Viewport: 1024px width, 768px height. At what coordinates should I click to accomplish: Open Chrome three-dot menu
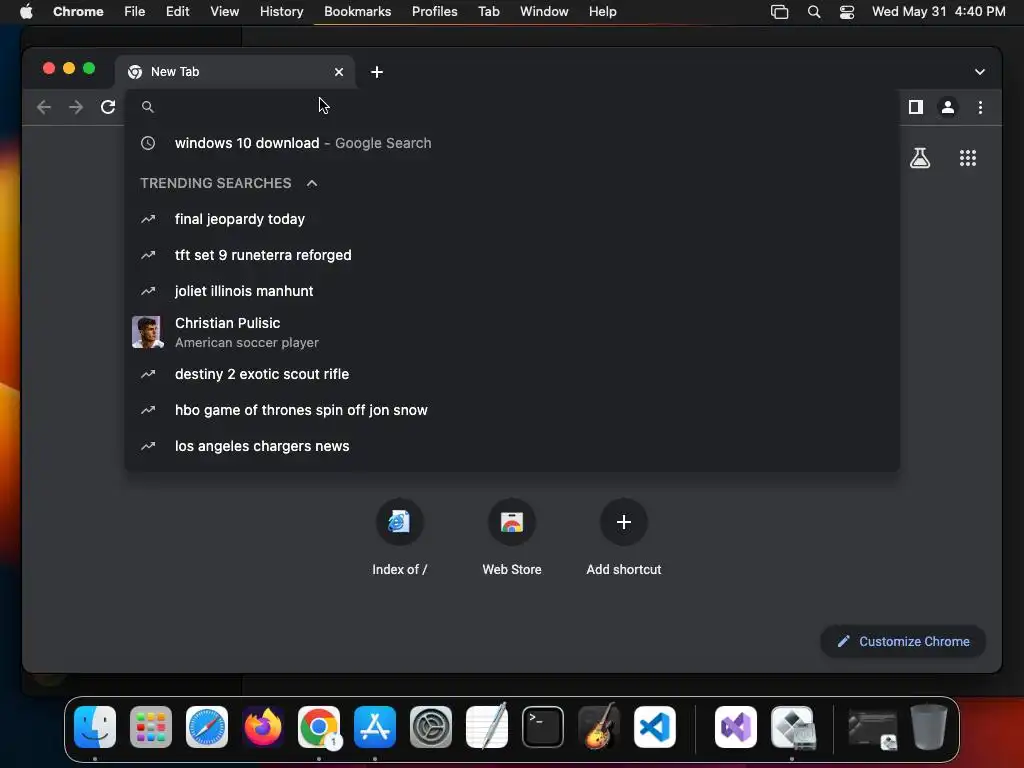click(980, 107)
